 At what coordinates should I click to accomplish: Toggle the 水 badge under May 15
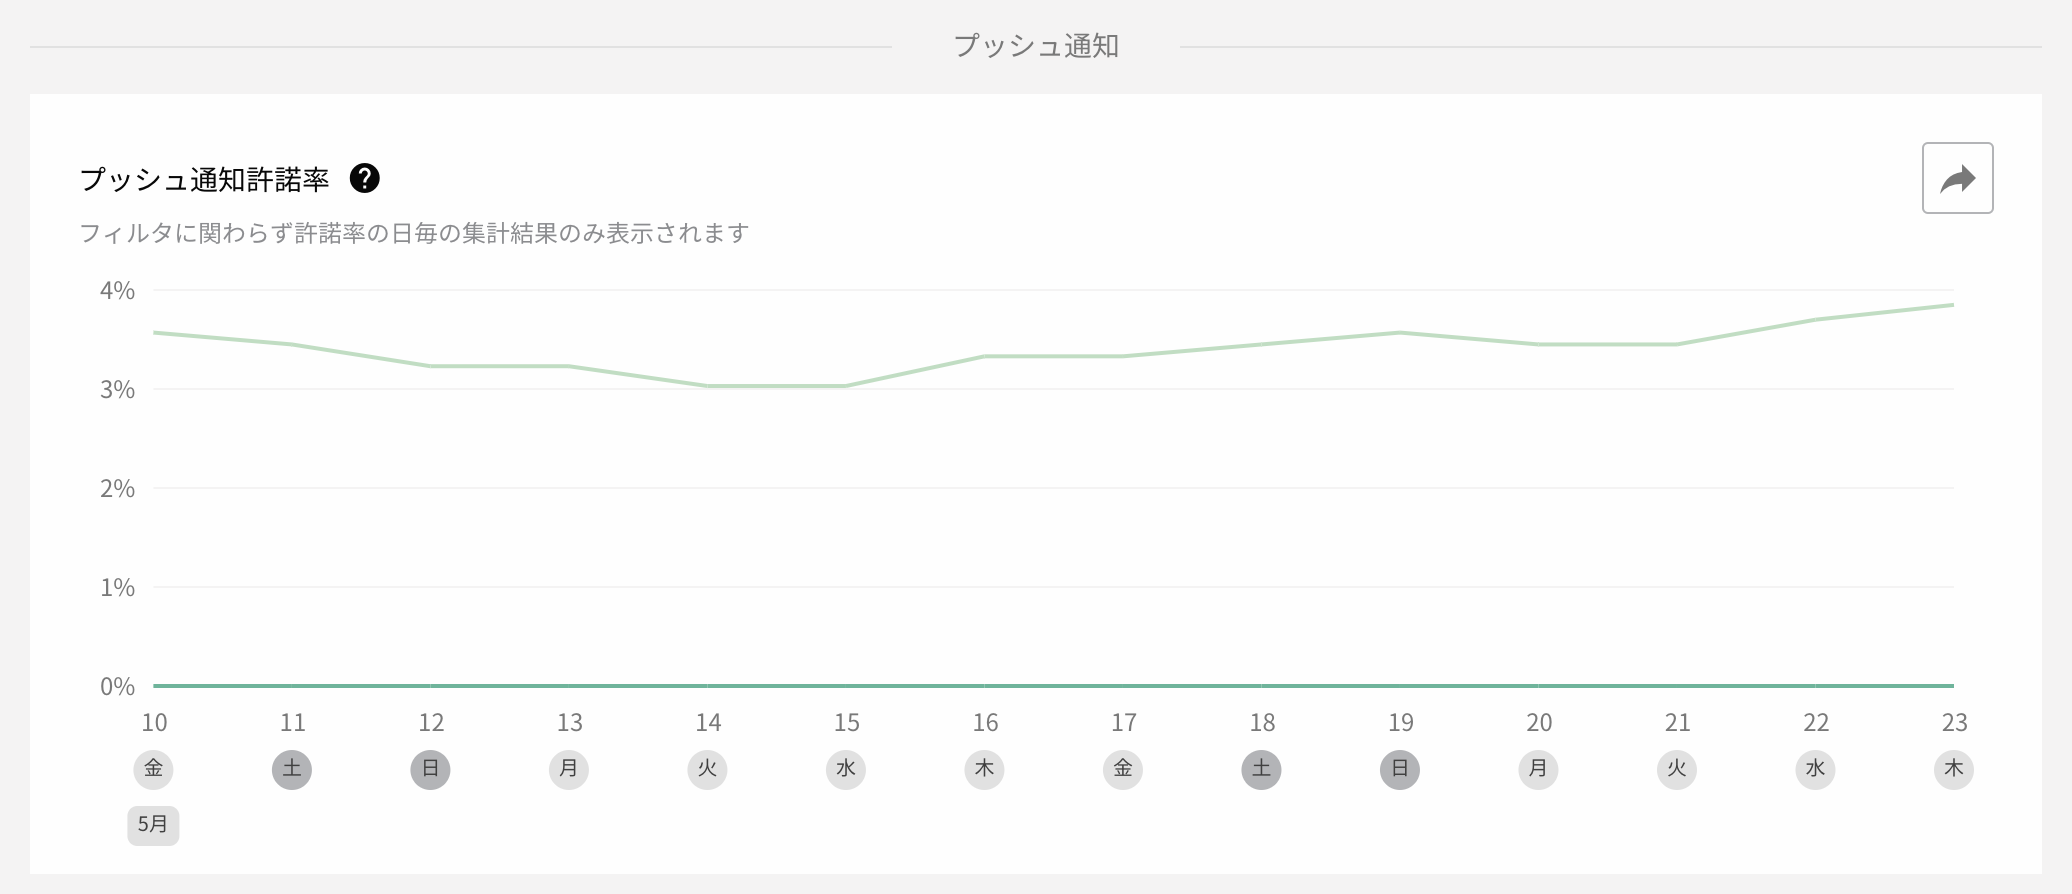click(845, 769)
